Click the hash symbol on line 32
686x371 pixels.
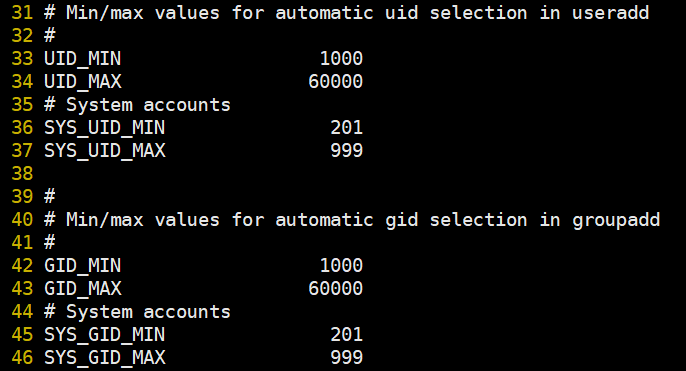[x=49, y=36]
